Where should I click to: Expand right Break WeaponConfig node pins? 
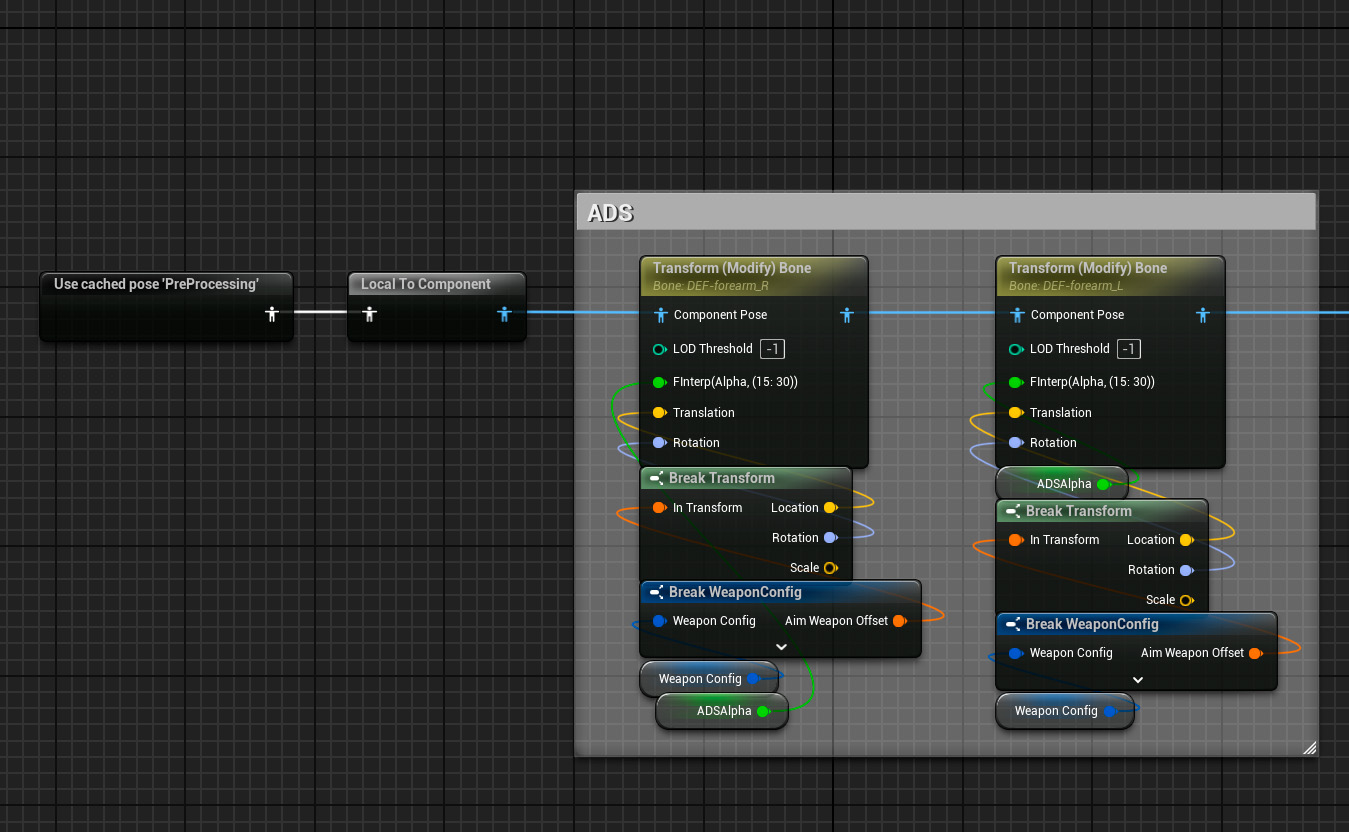(1137, 679)
